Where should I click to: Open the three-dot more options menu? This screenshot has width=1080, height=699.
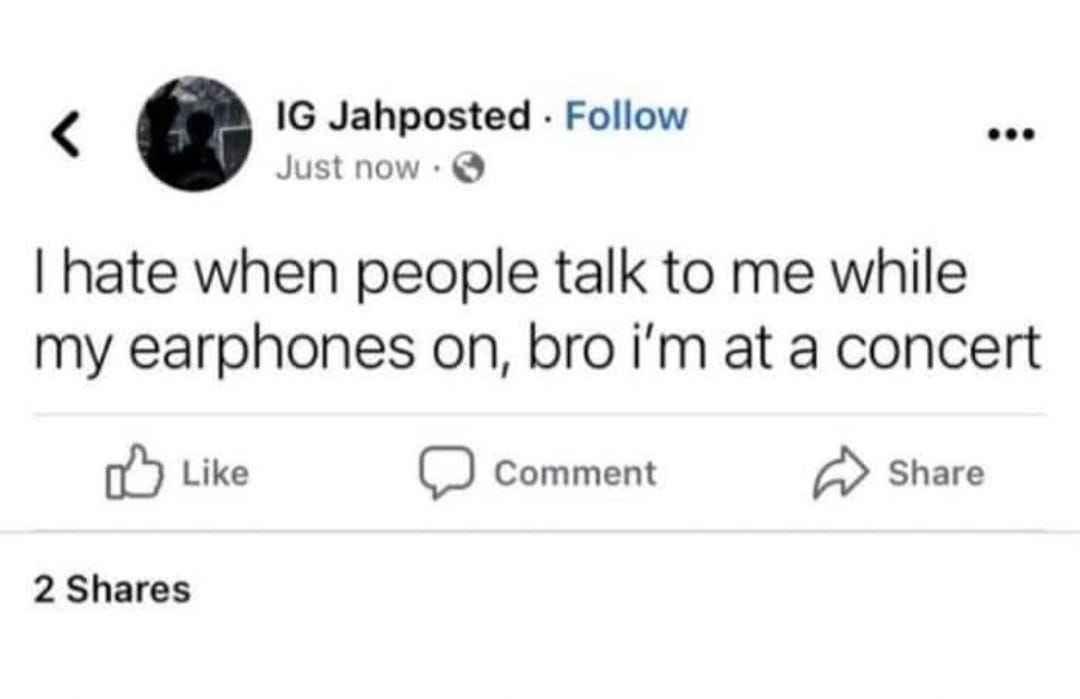pos(1011,134)
